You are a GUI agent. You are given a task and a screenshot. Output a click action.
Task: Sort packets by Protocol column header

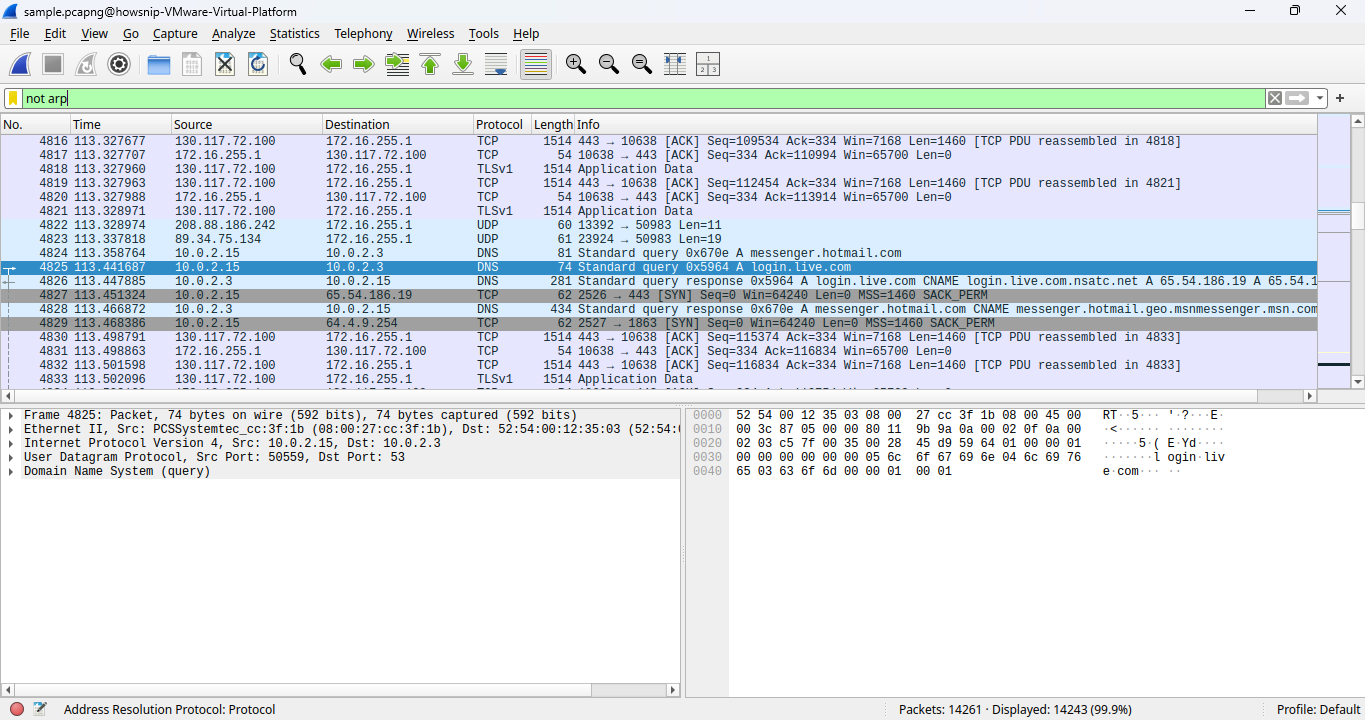(x=502, y=125)
